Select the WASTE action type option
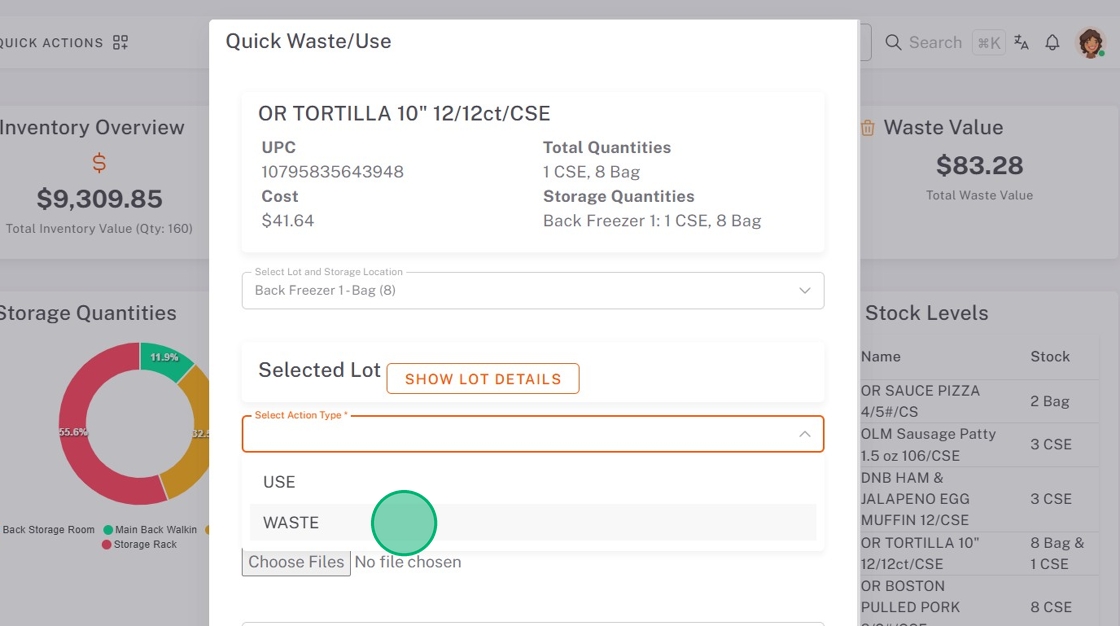 (291, 523)
